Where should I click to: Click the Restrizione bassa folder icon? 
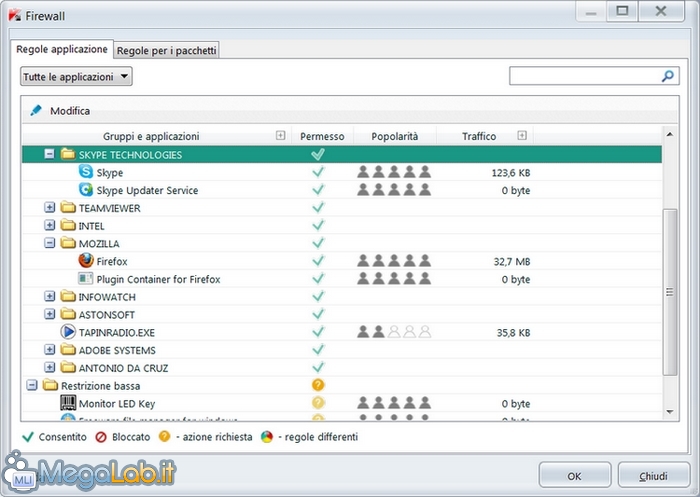50,385
